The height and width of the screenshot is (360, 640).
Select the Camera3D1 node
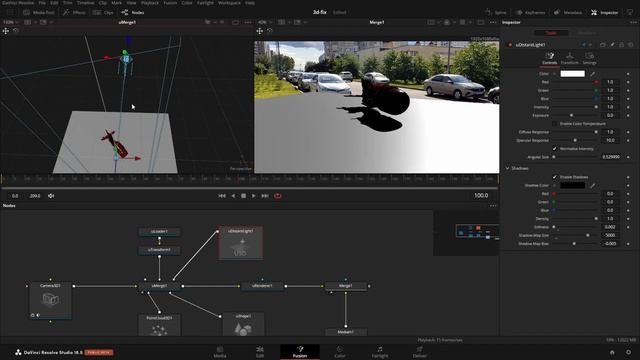pyautogui.click(x=50, y=300)
